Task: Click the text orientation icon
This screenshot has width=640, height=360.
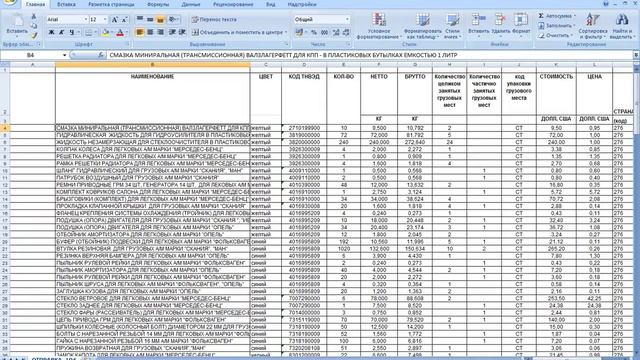Action: click(173, 20)
